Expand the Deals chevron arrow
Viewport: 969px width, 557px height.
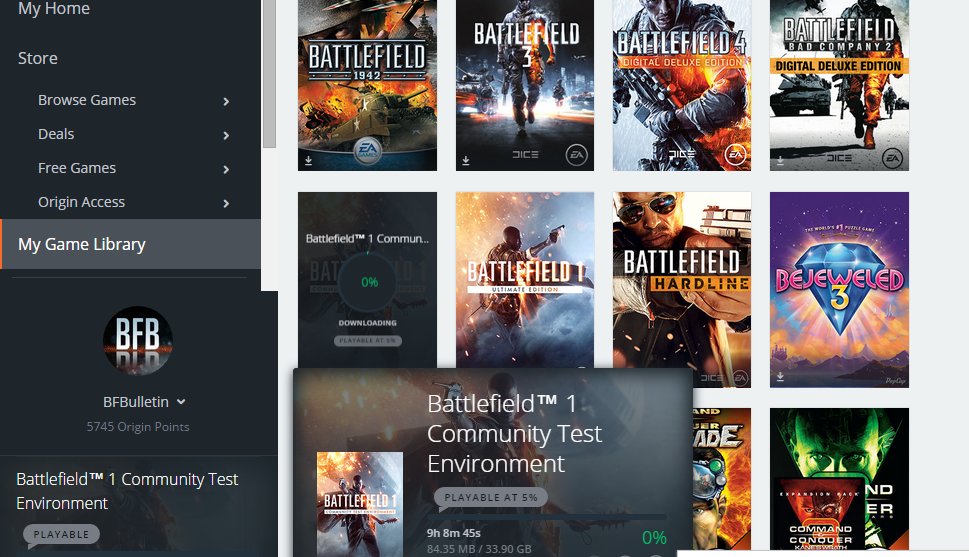[226, 135]
